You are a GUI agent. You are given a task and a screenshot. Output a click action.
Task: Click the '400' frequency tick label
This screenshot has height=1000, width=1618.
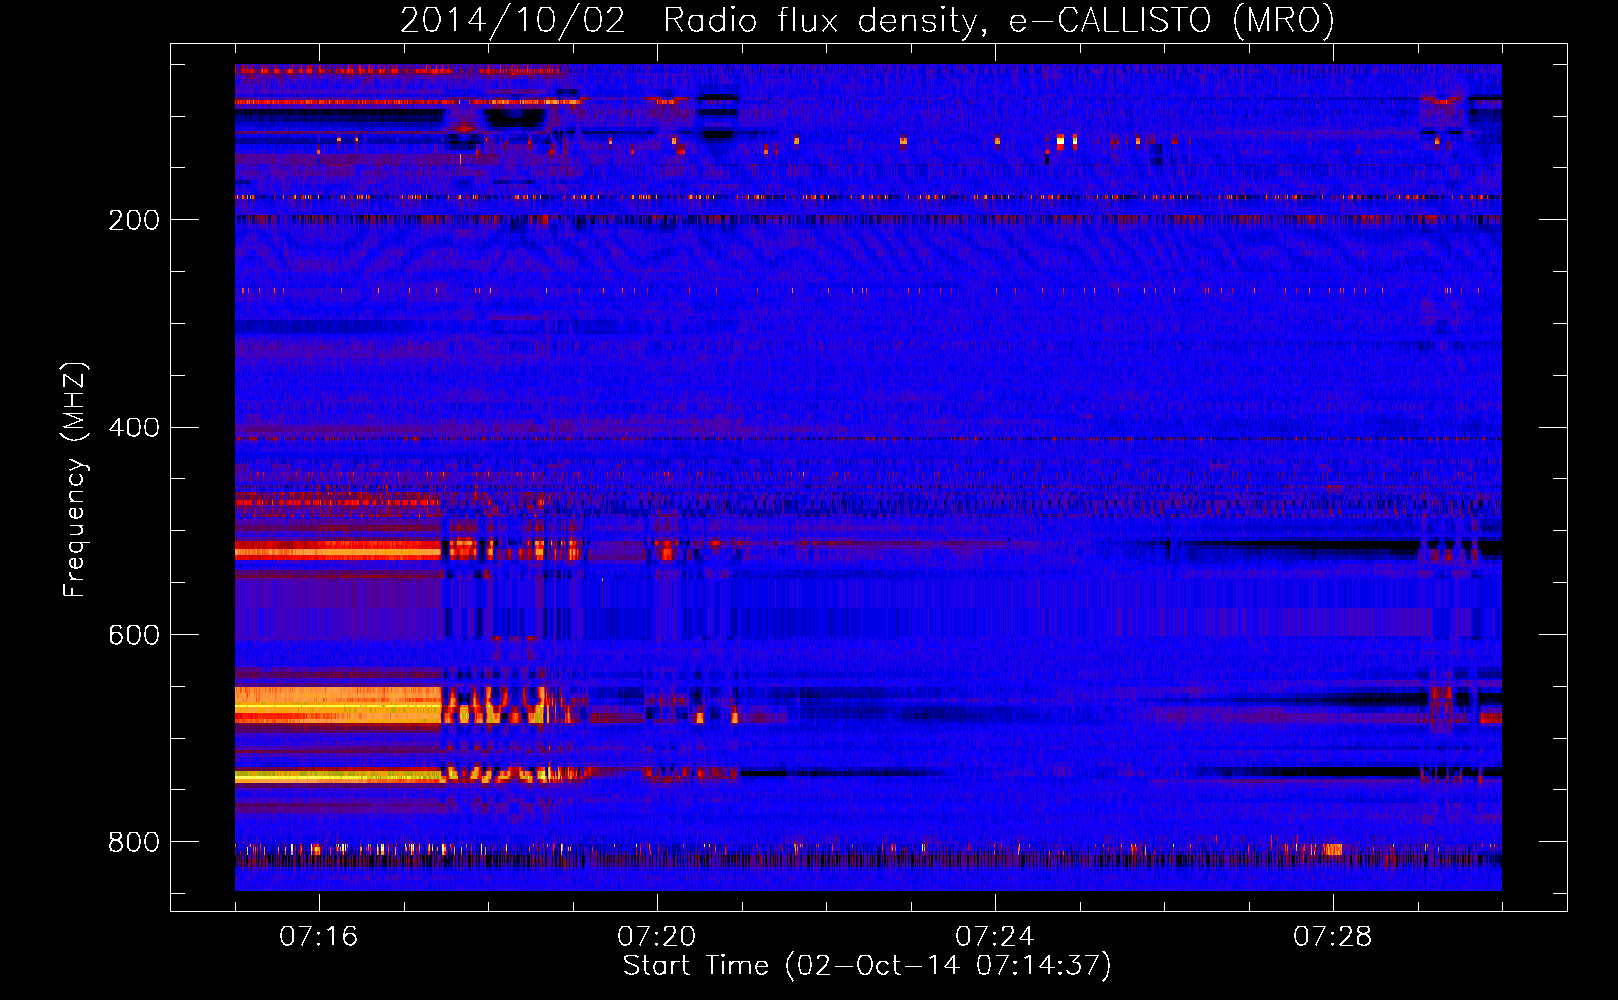(134, 428)
